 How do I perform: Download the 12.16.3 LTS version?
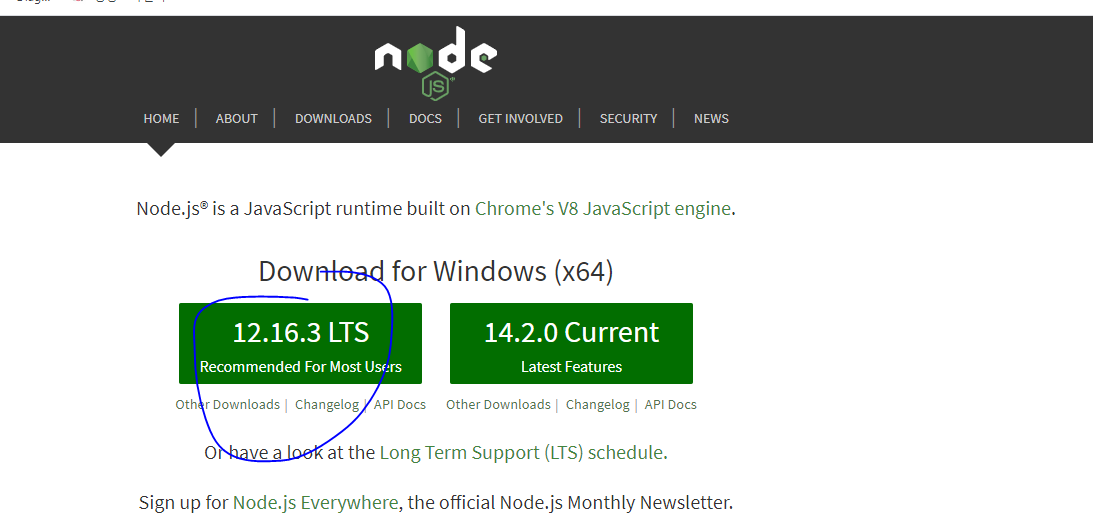click(300, 343)
